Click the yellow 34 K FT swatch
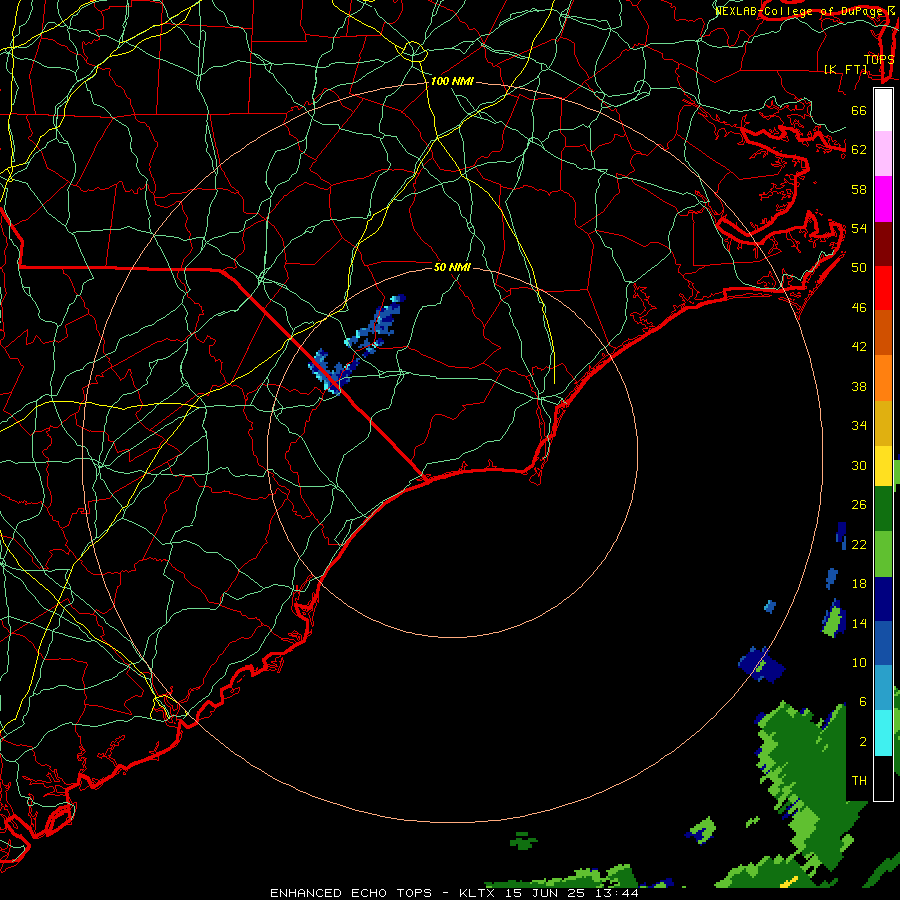 (x=883, y=467)
